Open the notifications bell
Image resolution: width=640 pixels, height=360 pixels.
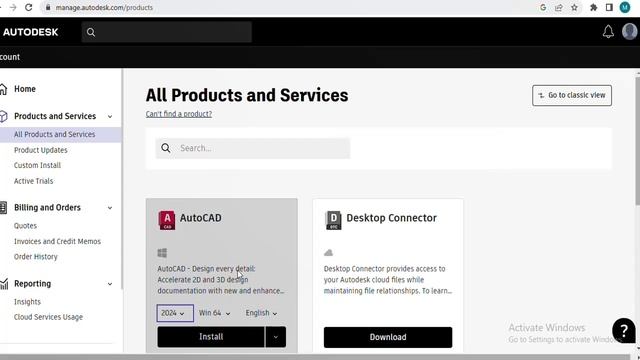[x=608, y=32]
